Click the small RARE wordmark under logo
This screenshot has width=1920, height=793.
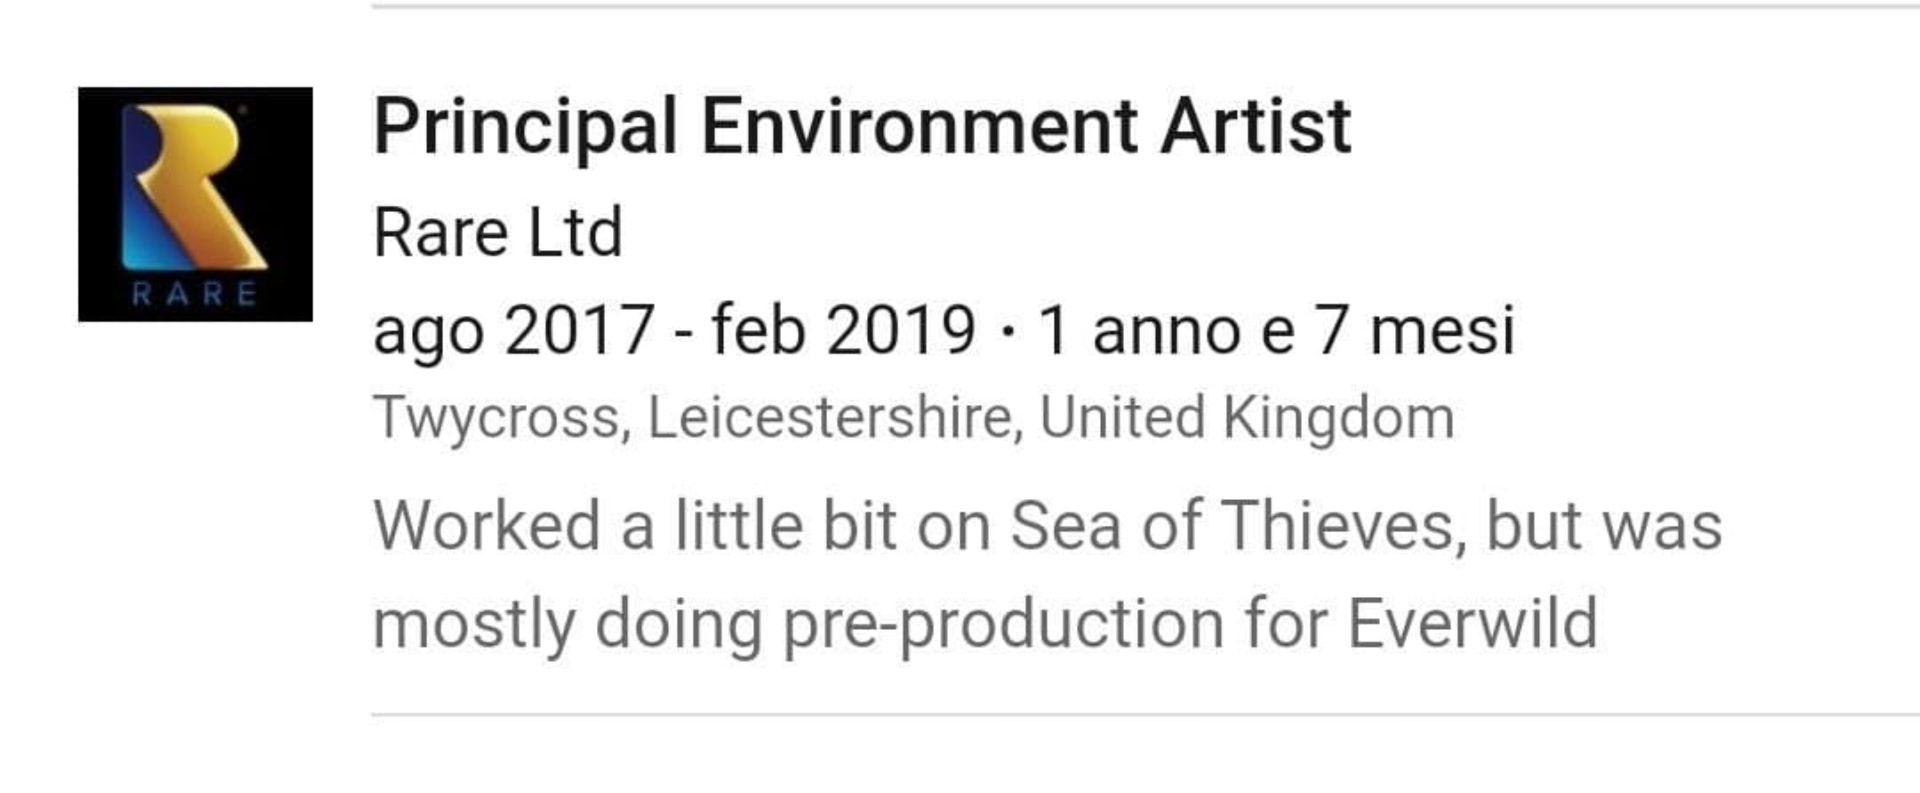[x=195, y=294]
